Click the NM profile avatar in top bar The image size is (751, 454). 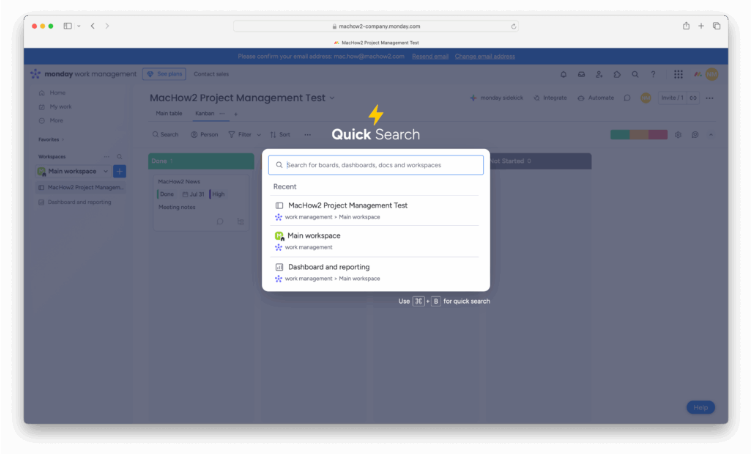pyautogui.click(x=712, y=74)
